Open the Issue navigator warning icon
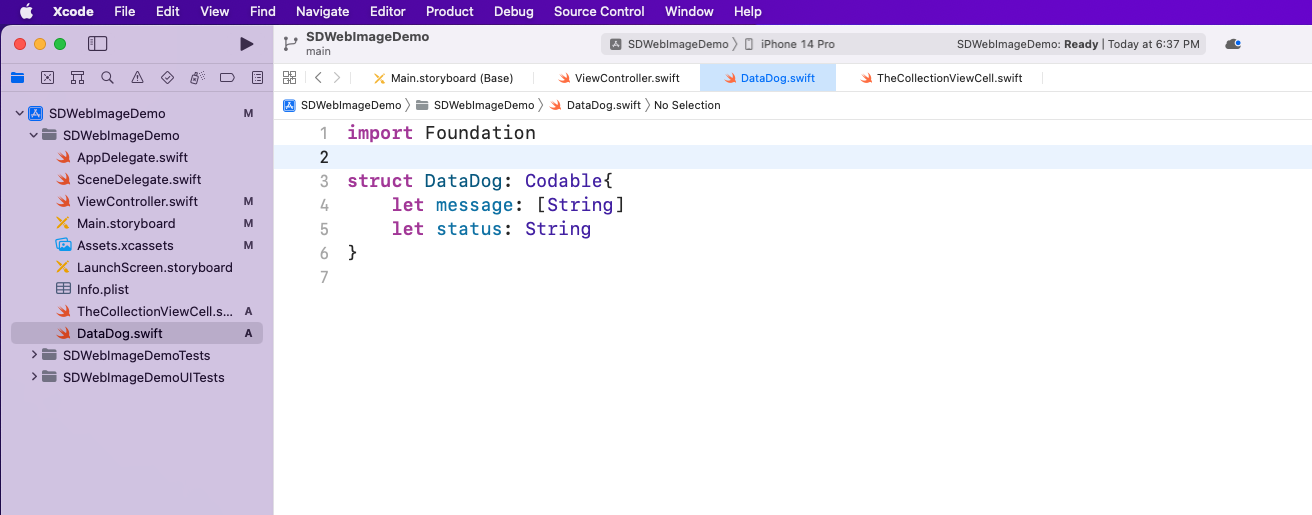 (x=137, y=78)
